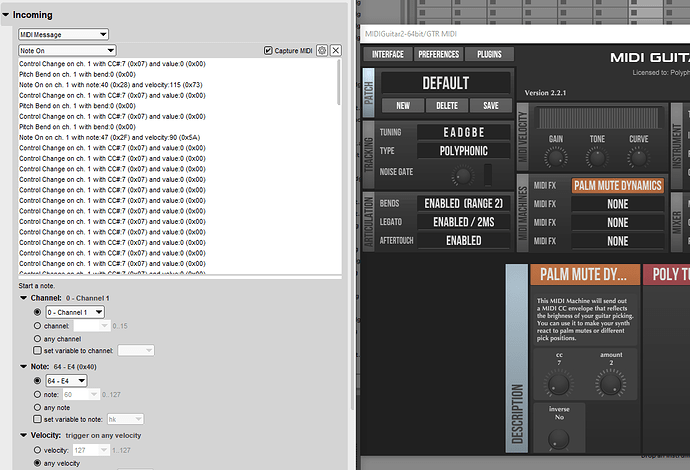DELETE the current patch
The image size is (690, 470).
tap(447, 106)
